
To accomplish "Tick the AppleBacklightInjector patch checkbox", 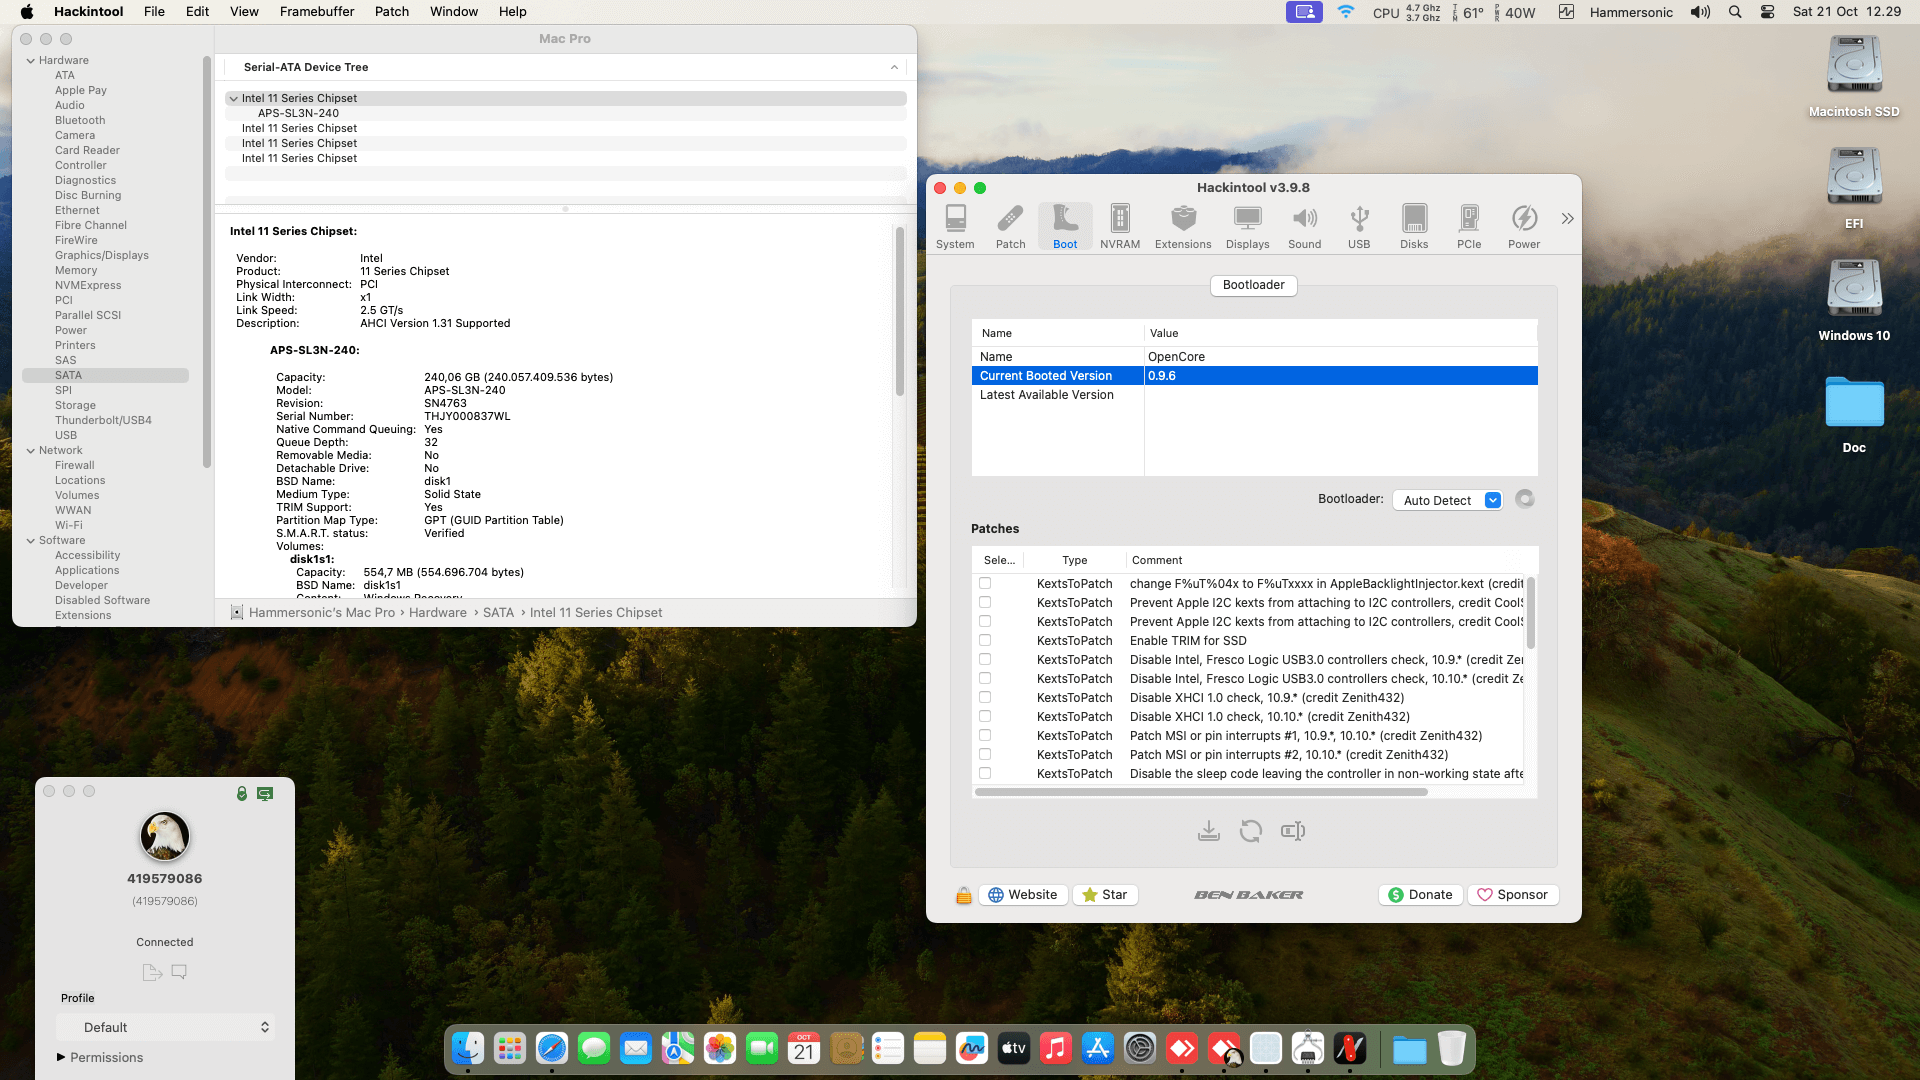I will pyautogui.click(x=985, y=584).
